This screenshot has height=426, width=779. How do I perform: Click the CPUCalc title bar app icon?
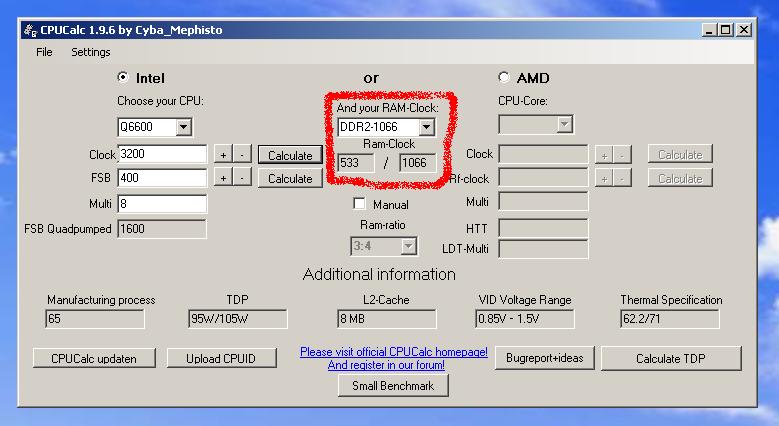click(x=30, y=30)
